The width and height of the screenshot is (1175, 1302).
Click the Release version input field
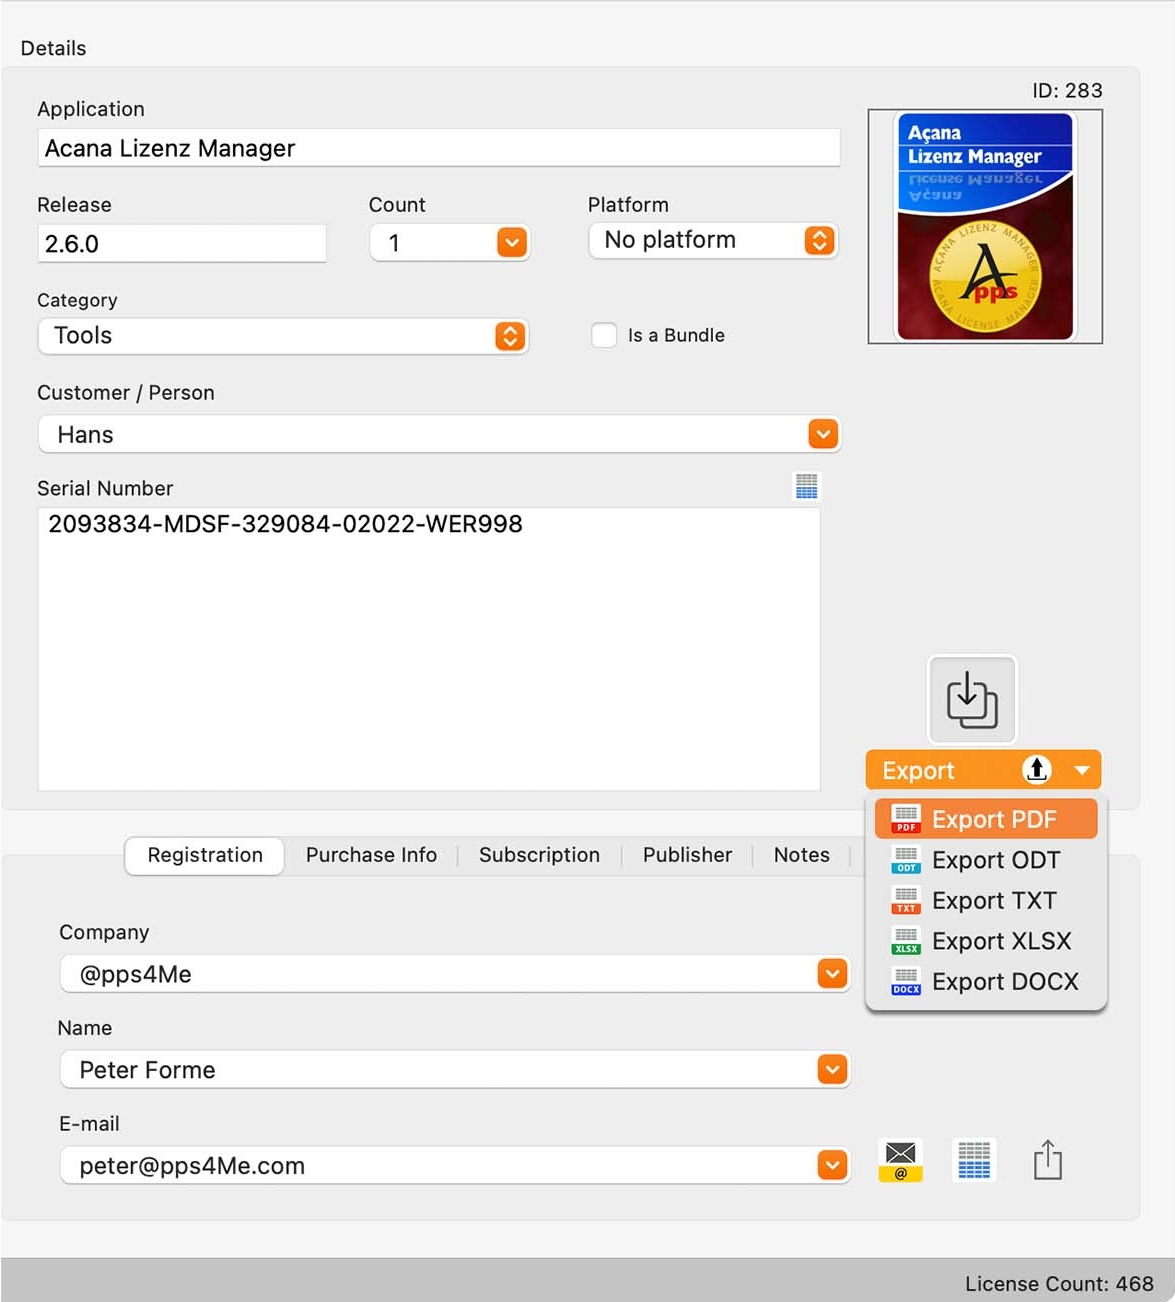(182, 244)
